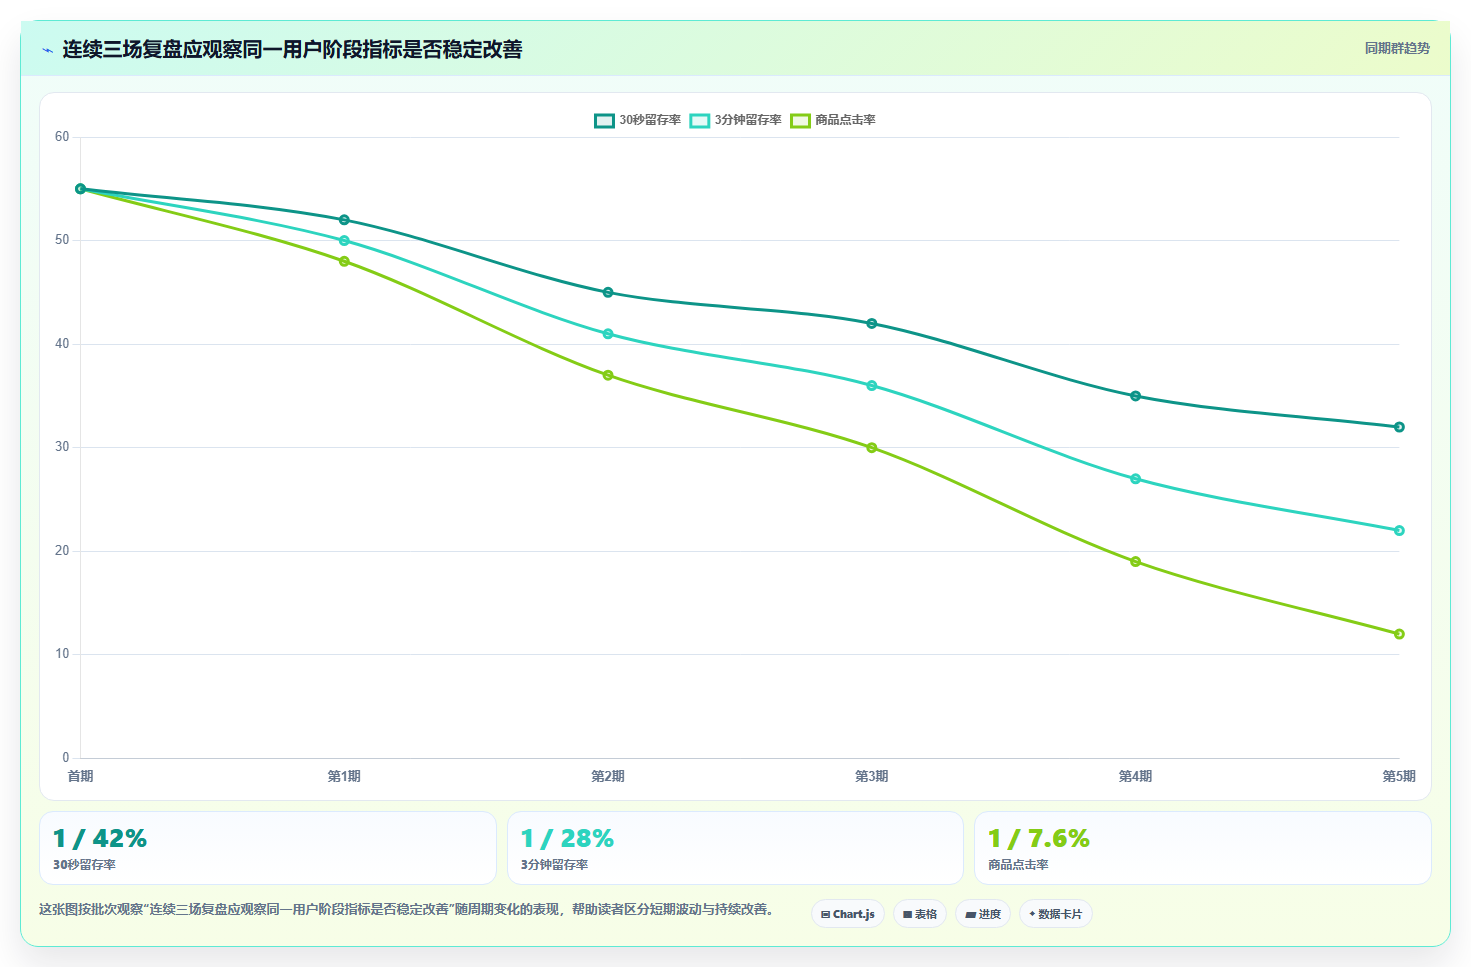Viewport: 1471px width, 967px height.
Task: Click the 第2期 x-axis label
Action: (x=608, y=776)
